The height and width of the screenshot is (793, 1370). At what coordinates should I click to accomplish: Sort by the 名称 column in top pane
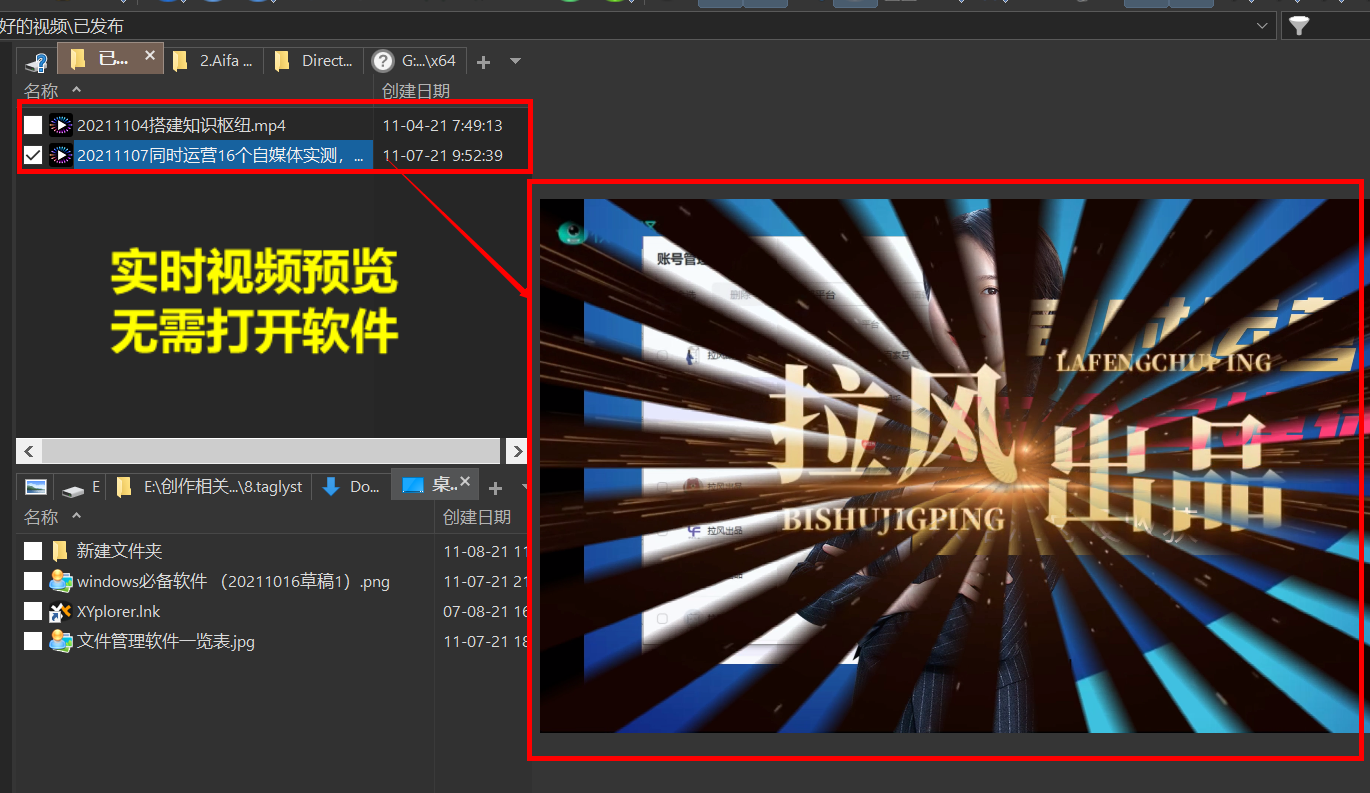[42, 91]
